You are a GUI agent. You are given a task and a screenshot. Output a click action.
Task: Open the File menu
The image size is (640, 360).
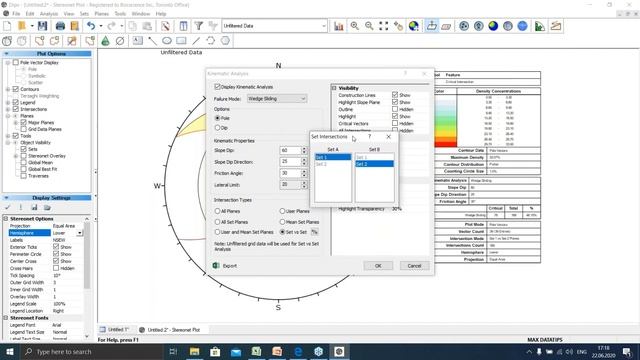(x=16, y=14)
